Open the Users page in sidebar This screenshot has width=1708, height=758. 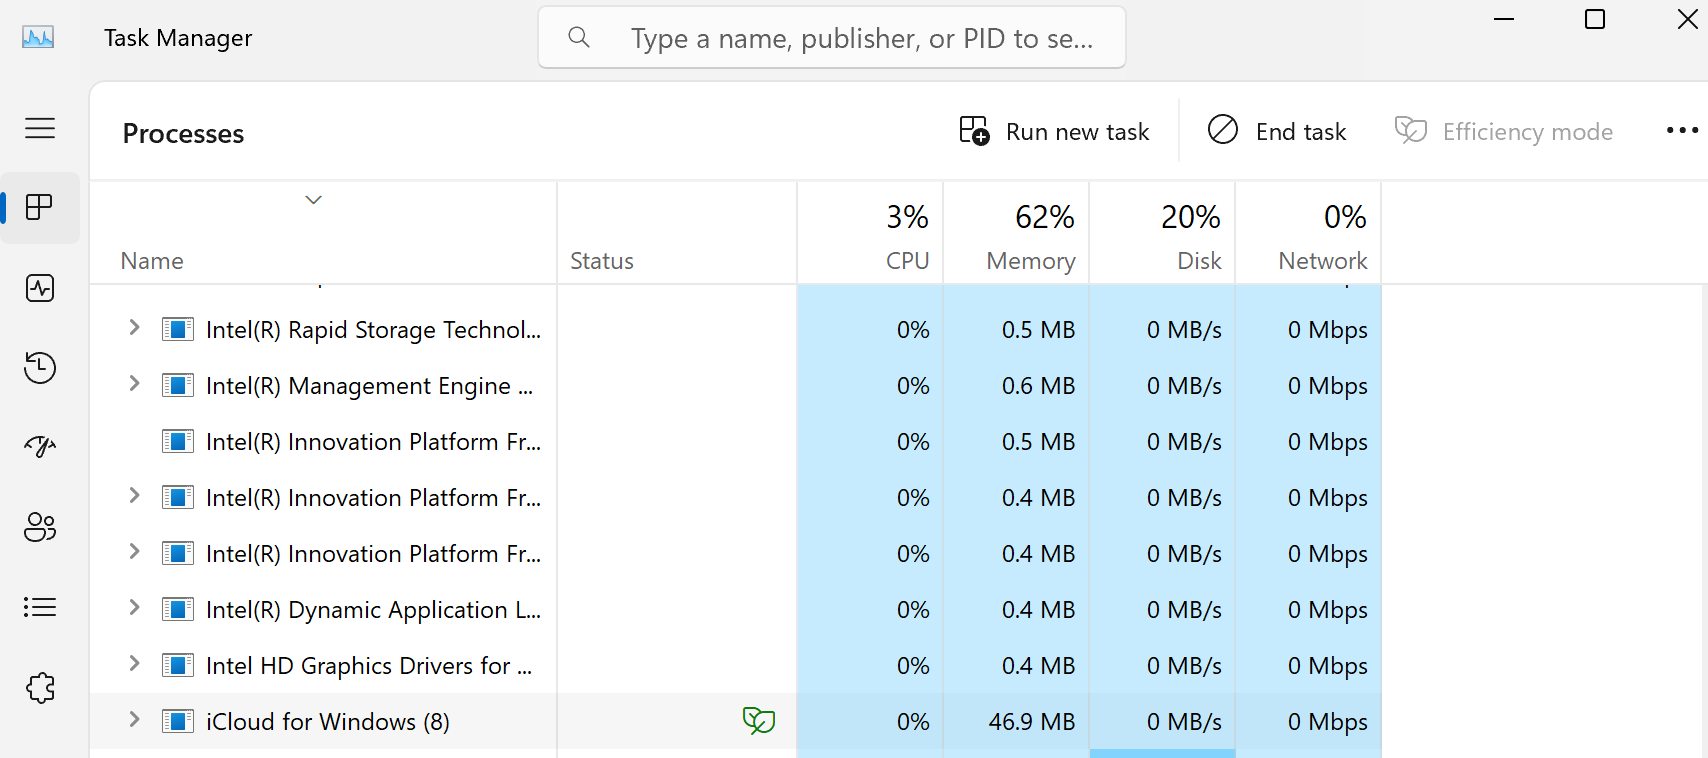[x=40, y=527]
